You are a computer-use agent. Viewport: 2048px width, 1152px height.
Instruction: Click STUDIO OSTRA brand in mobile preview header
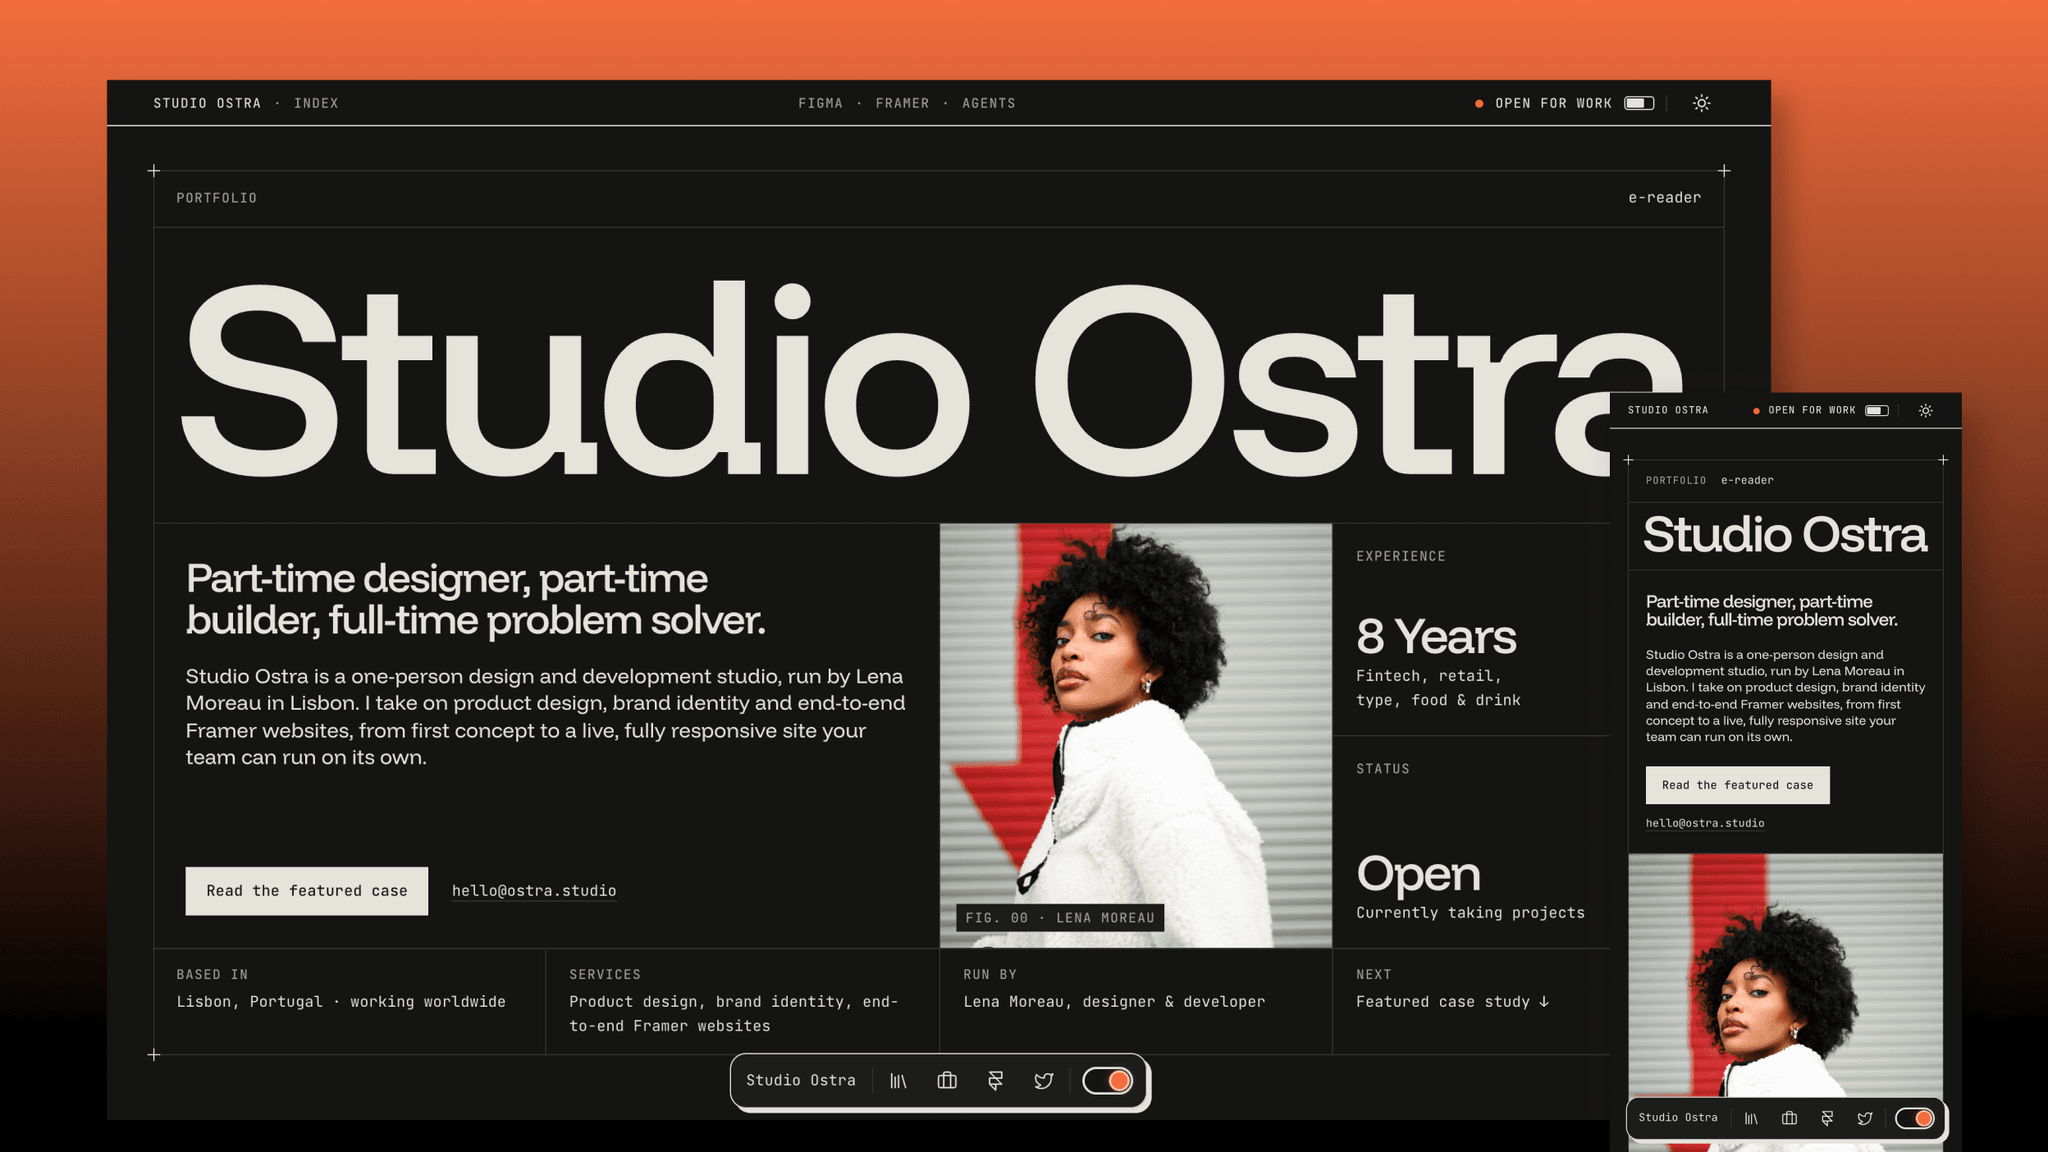(x=1668, y=410)
